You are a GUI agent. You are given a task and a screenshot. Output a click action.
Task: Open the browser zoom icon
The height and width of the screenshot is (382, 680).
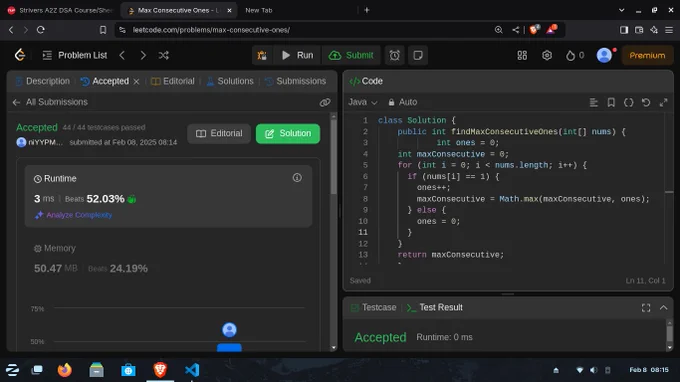coord(498,30)
